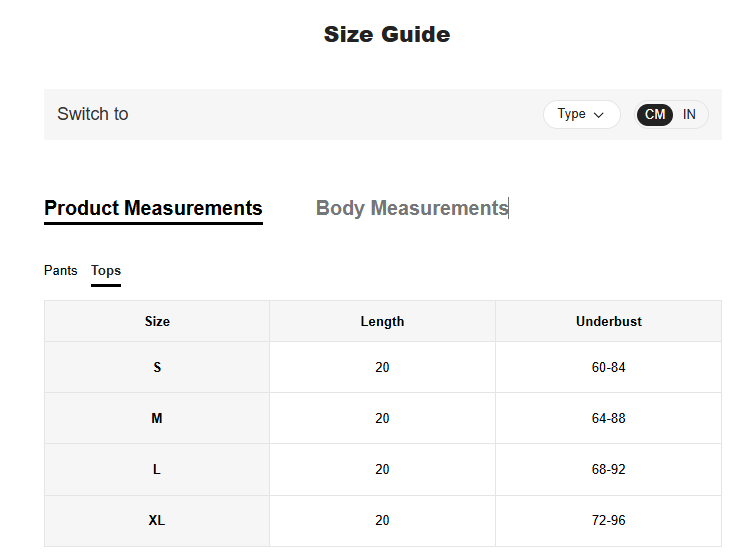Click the Switch to label

[93, 114]
